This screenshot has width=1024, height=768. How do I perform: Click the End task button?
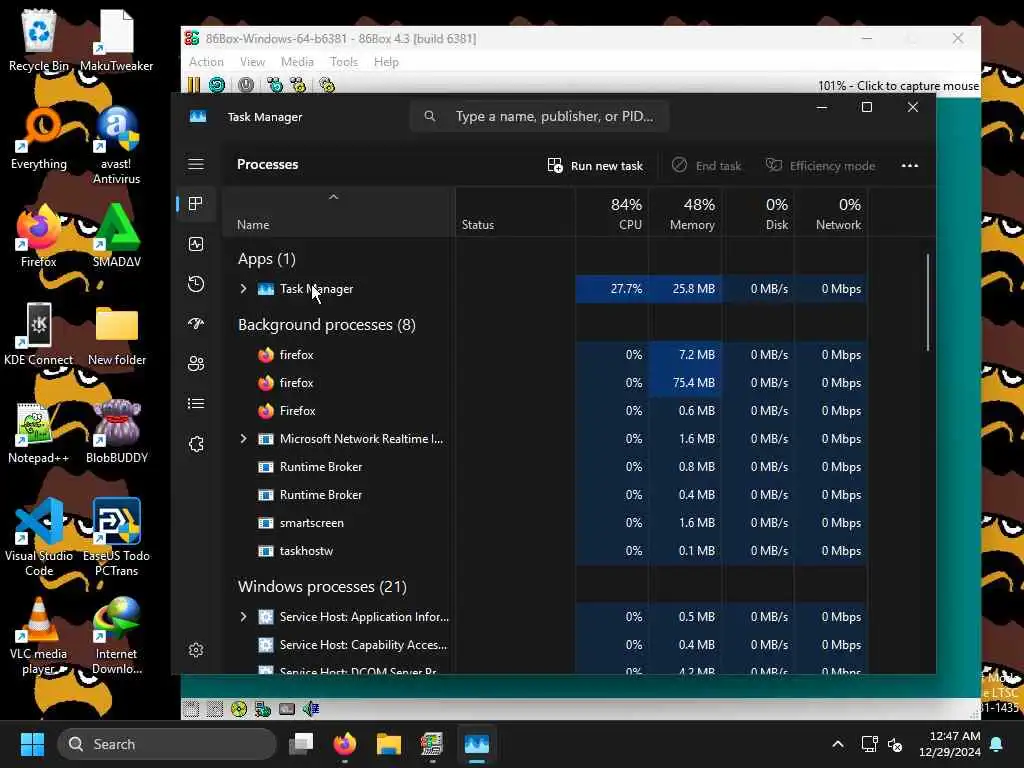(x=707, y=165)
